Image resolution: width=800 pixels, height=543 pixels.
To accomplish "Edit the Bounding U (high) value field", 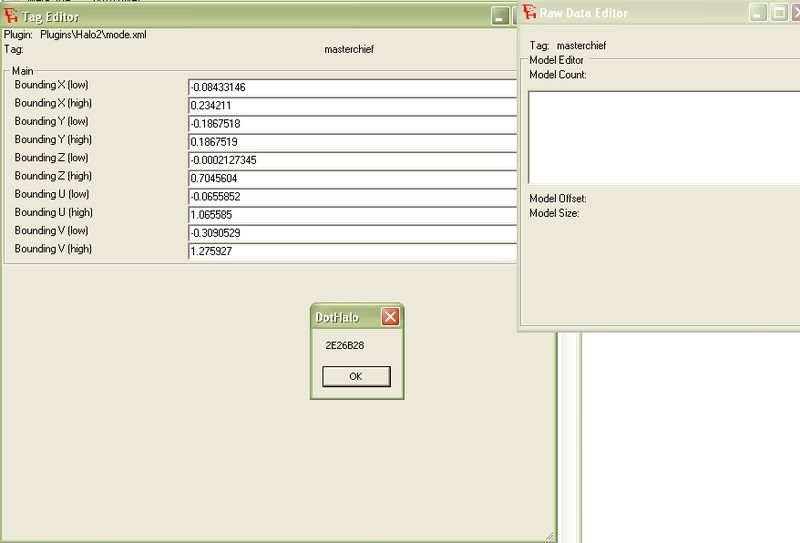I will pos(353,215).
